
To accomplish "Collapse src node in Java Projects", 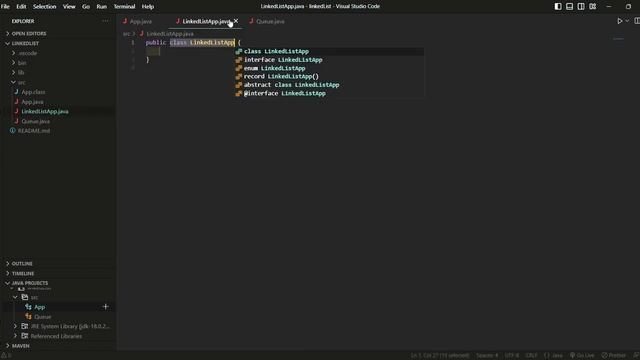I will [15, 297].
